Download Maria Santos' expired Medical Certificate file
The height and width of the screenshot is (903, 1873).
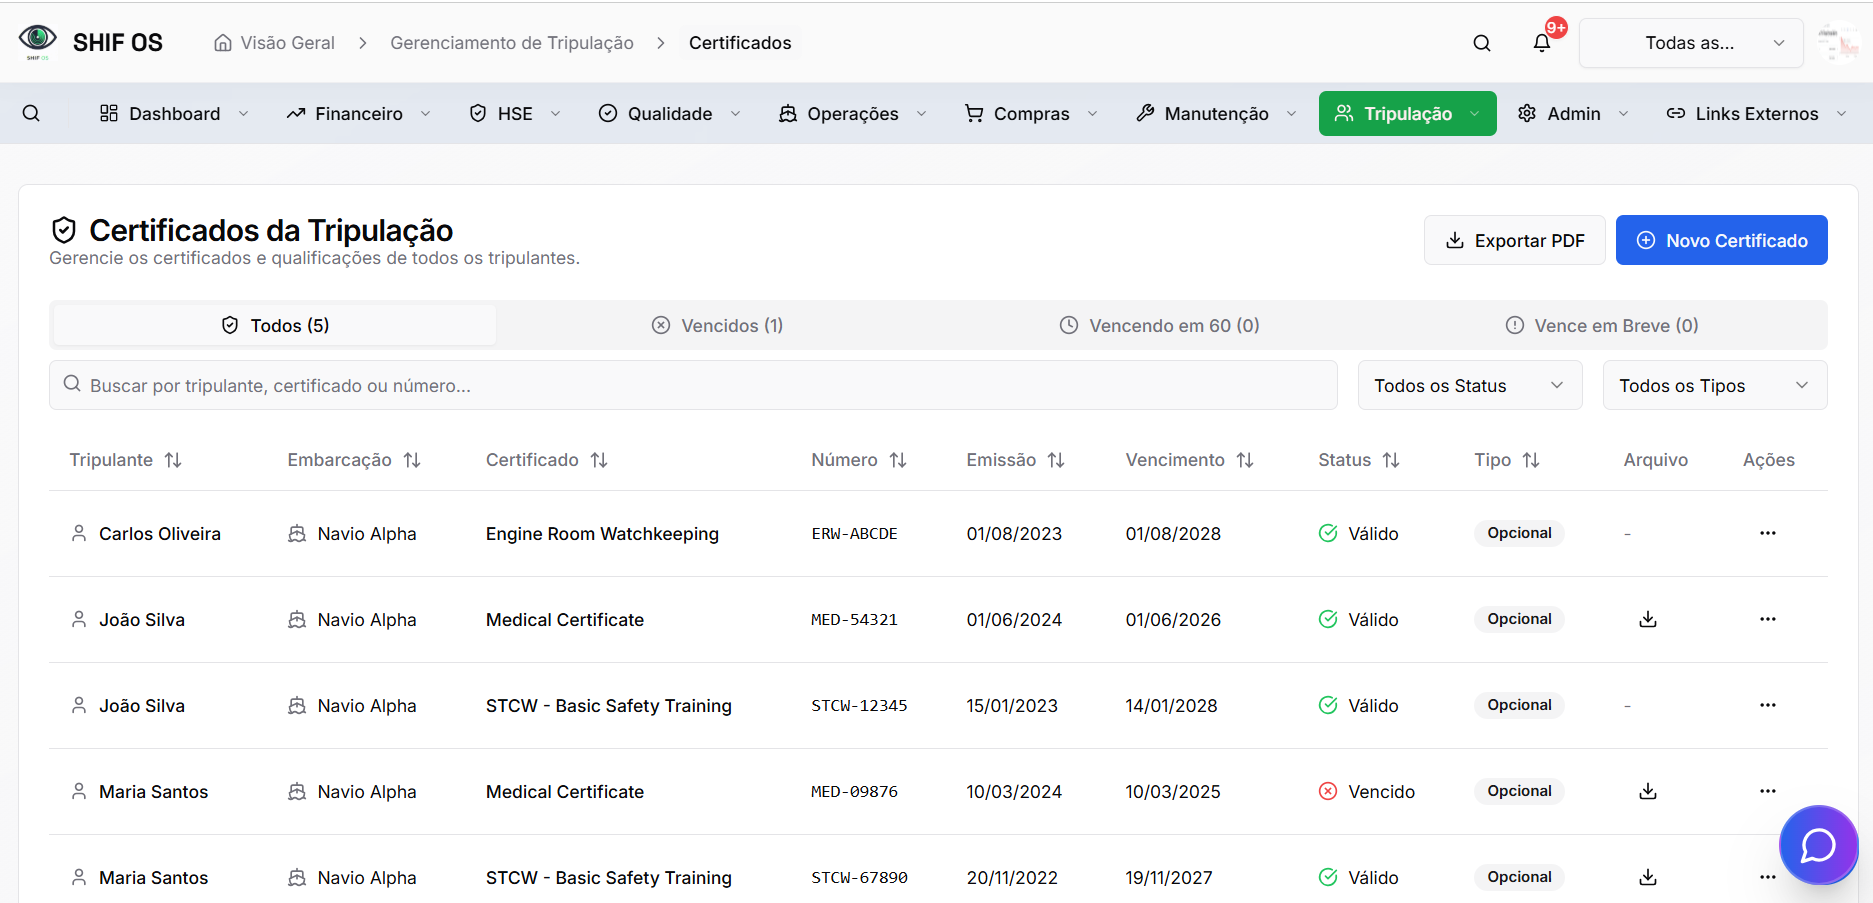pyautogui.click(x=1648, y=792)
